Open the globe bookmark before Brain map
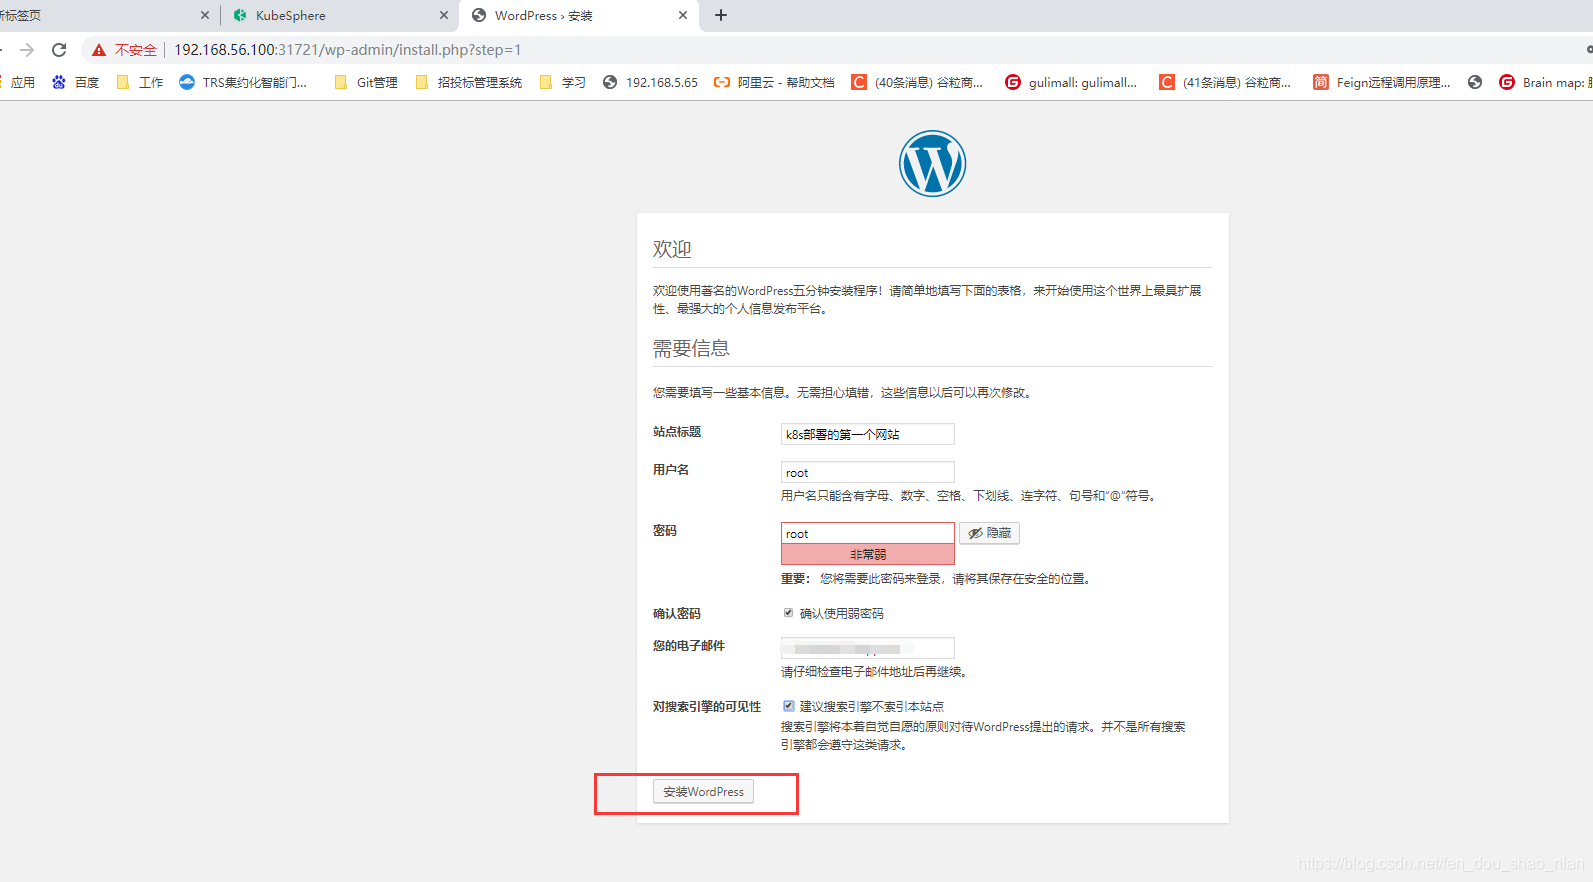The height and width of the screenshot is (882, 1593). (1475, 82)
